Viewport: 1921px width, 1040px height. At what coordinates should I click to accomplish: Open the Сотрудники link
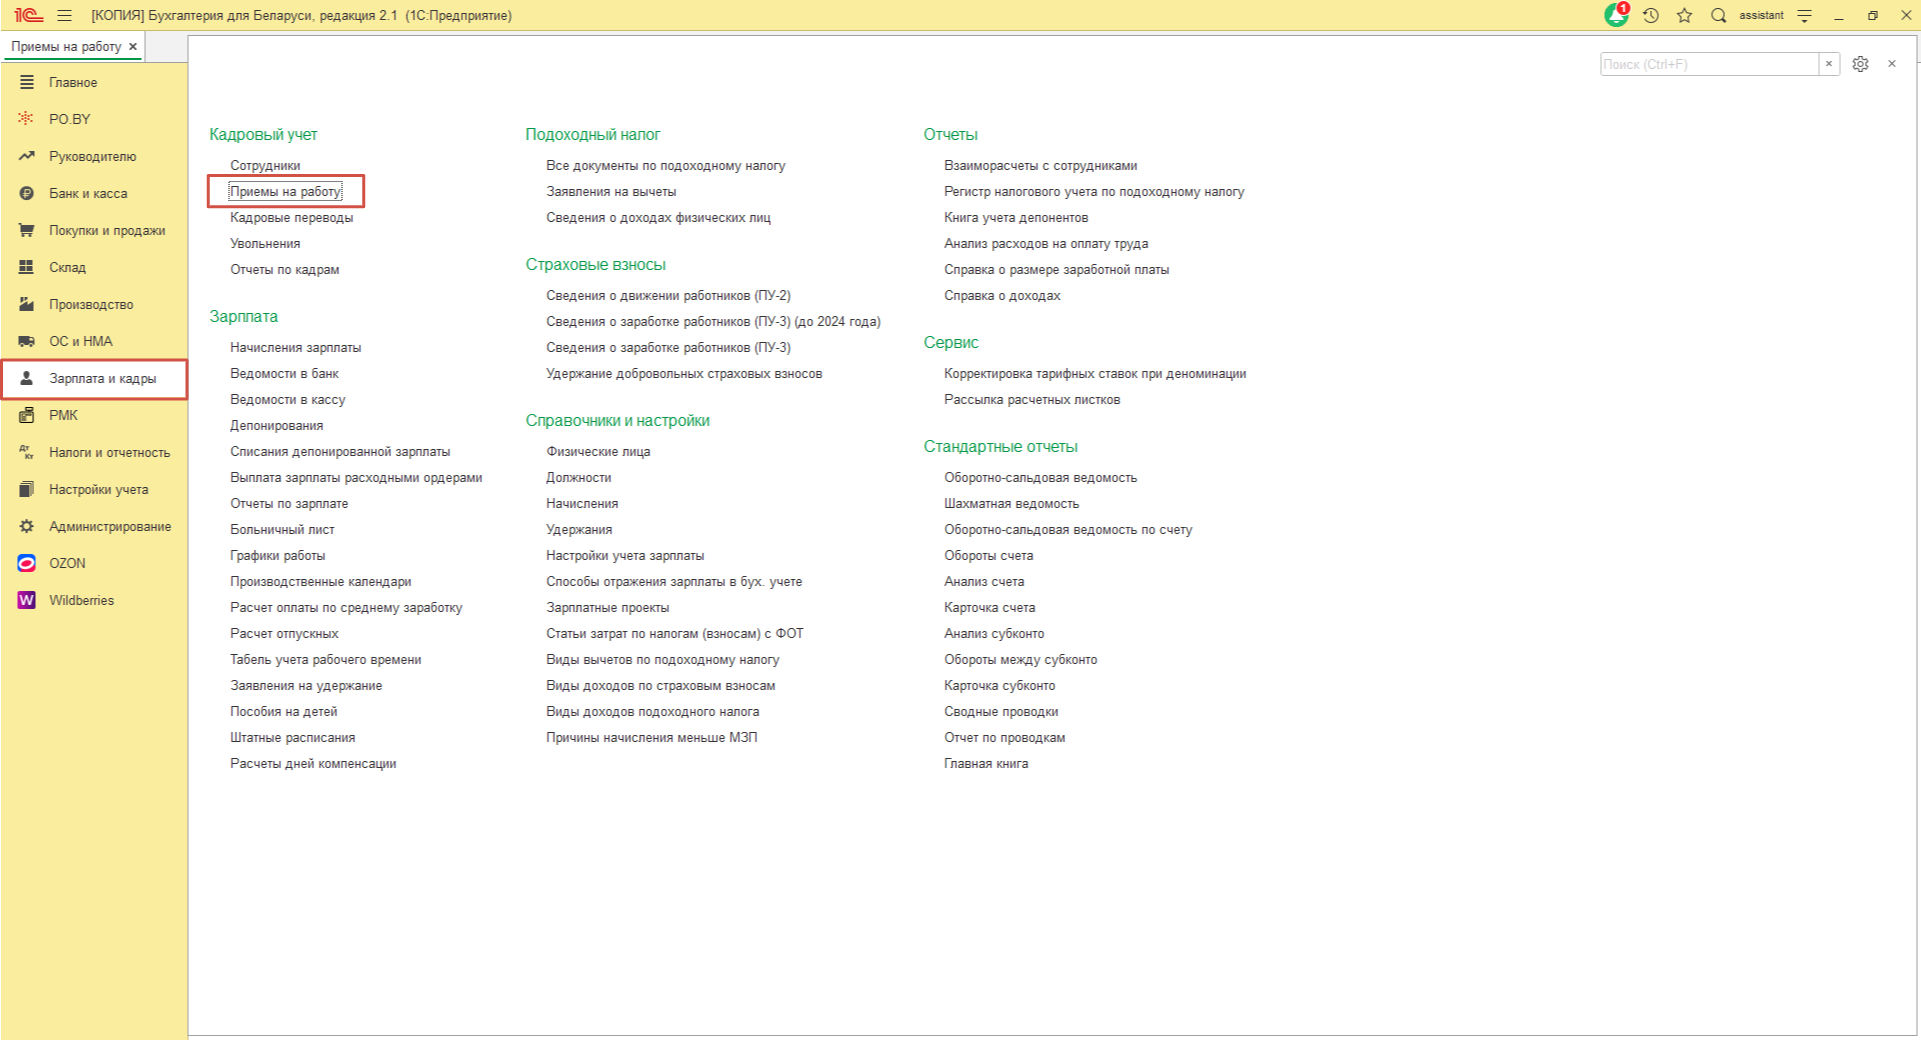coord(265,165)
